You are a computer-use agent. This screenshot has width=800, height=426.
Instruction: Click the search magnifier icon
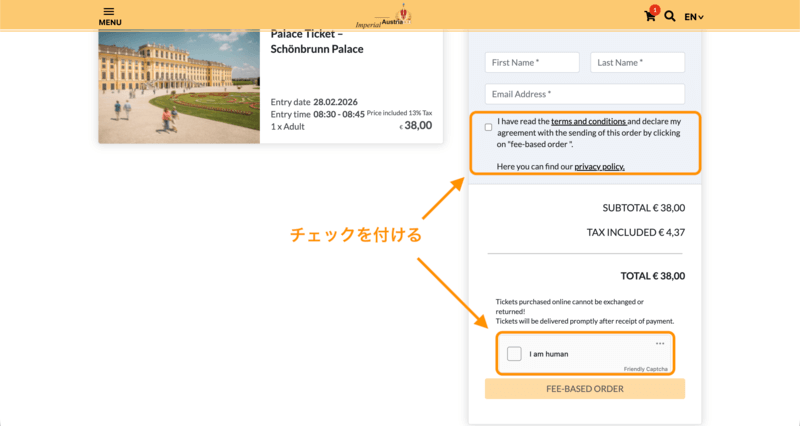click(670, 17)
